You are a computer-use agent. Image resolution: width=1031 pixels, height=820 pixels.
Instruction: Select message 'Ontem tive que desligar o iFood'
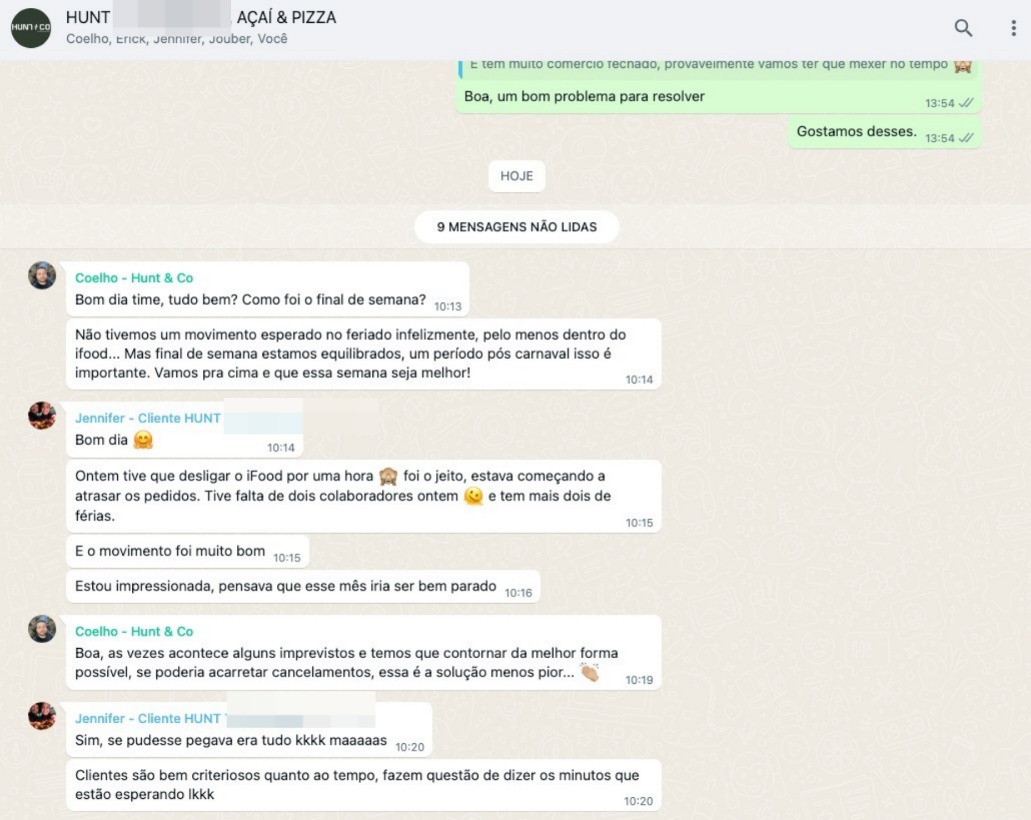(364, 496)
